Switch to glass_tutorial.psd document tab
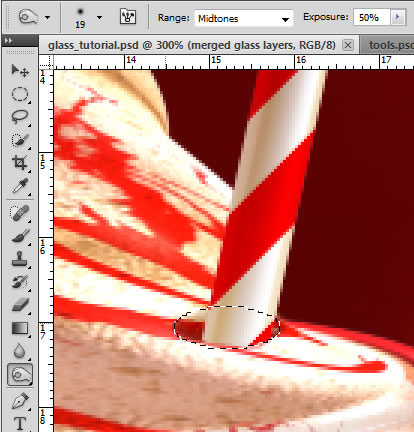414x432 pixels. [192, 45]
